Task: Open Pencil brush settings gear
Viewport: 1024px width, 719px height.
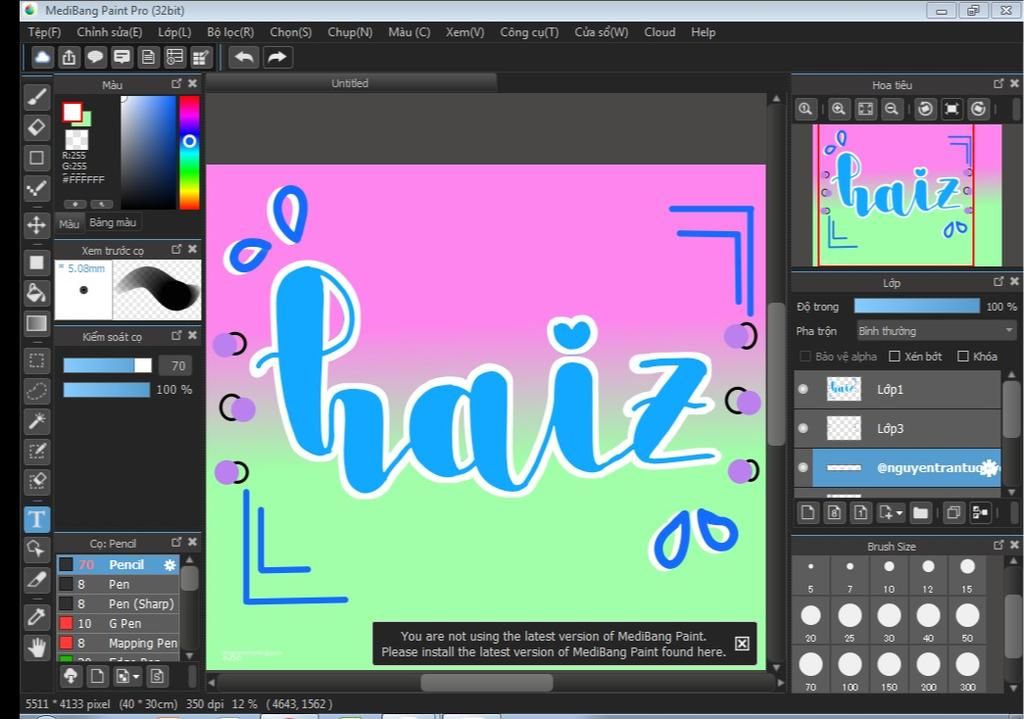Action: click(170, 565)
